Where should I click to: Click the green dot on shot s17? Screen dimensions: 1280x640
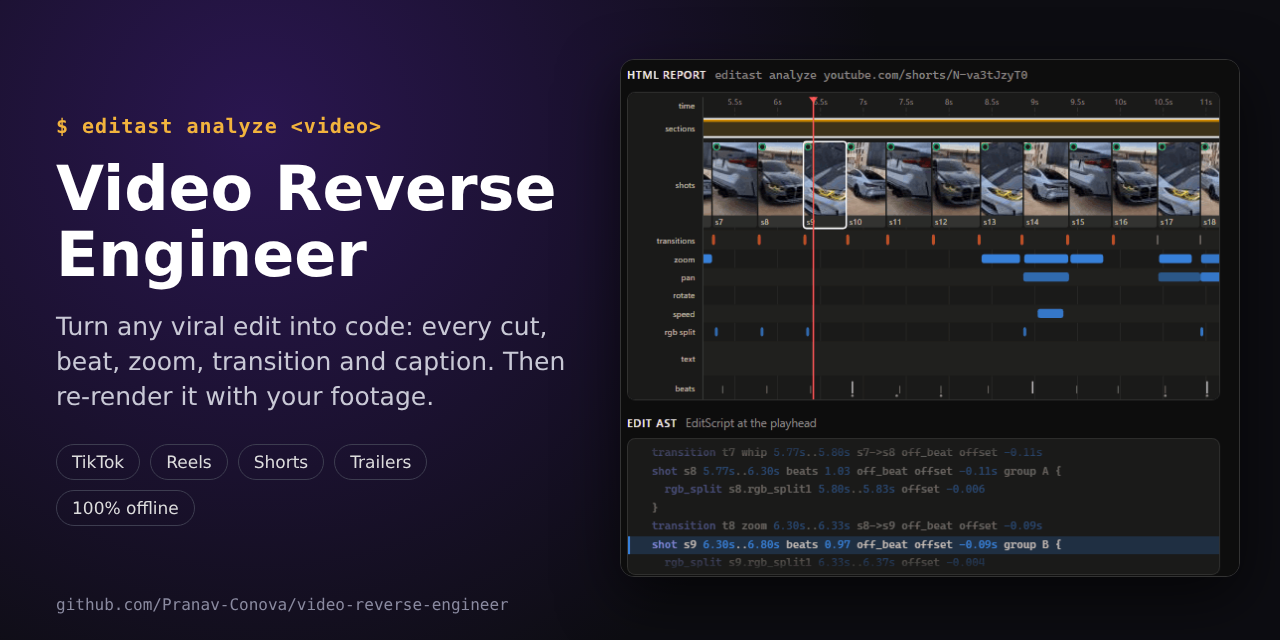coord(1162,146)
